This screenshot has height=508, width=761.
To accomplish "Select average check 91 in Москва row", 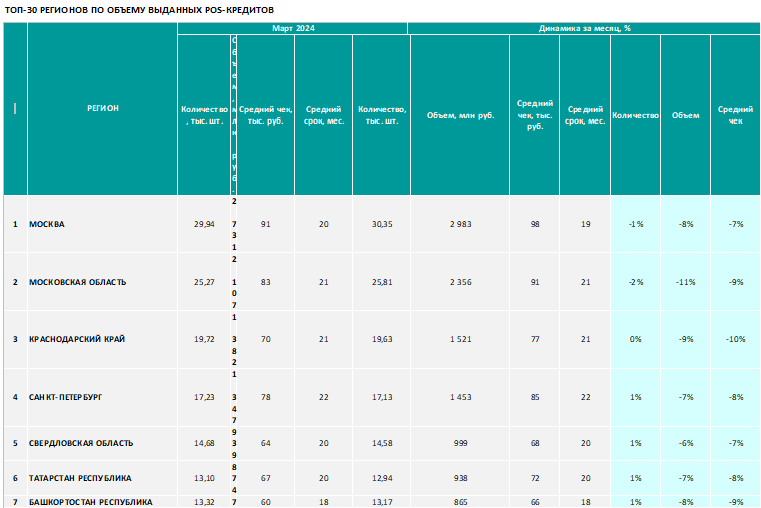I will click(265, 224).
